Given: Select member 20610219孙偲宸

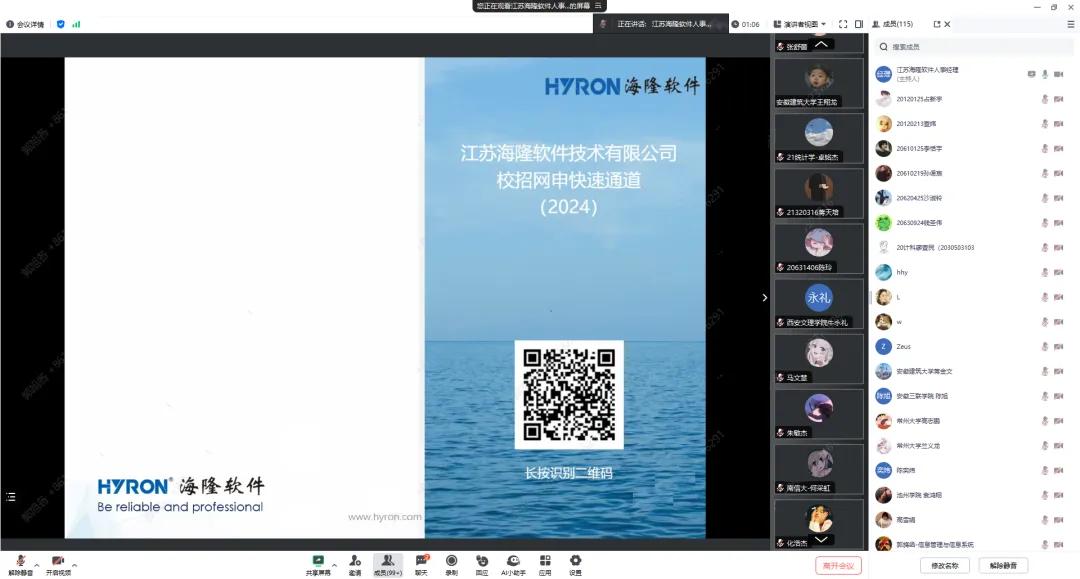Looking at the screenshot, I should pos(974,173).
